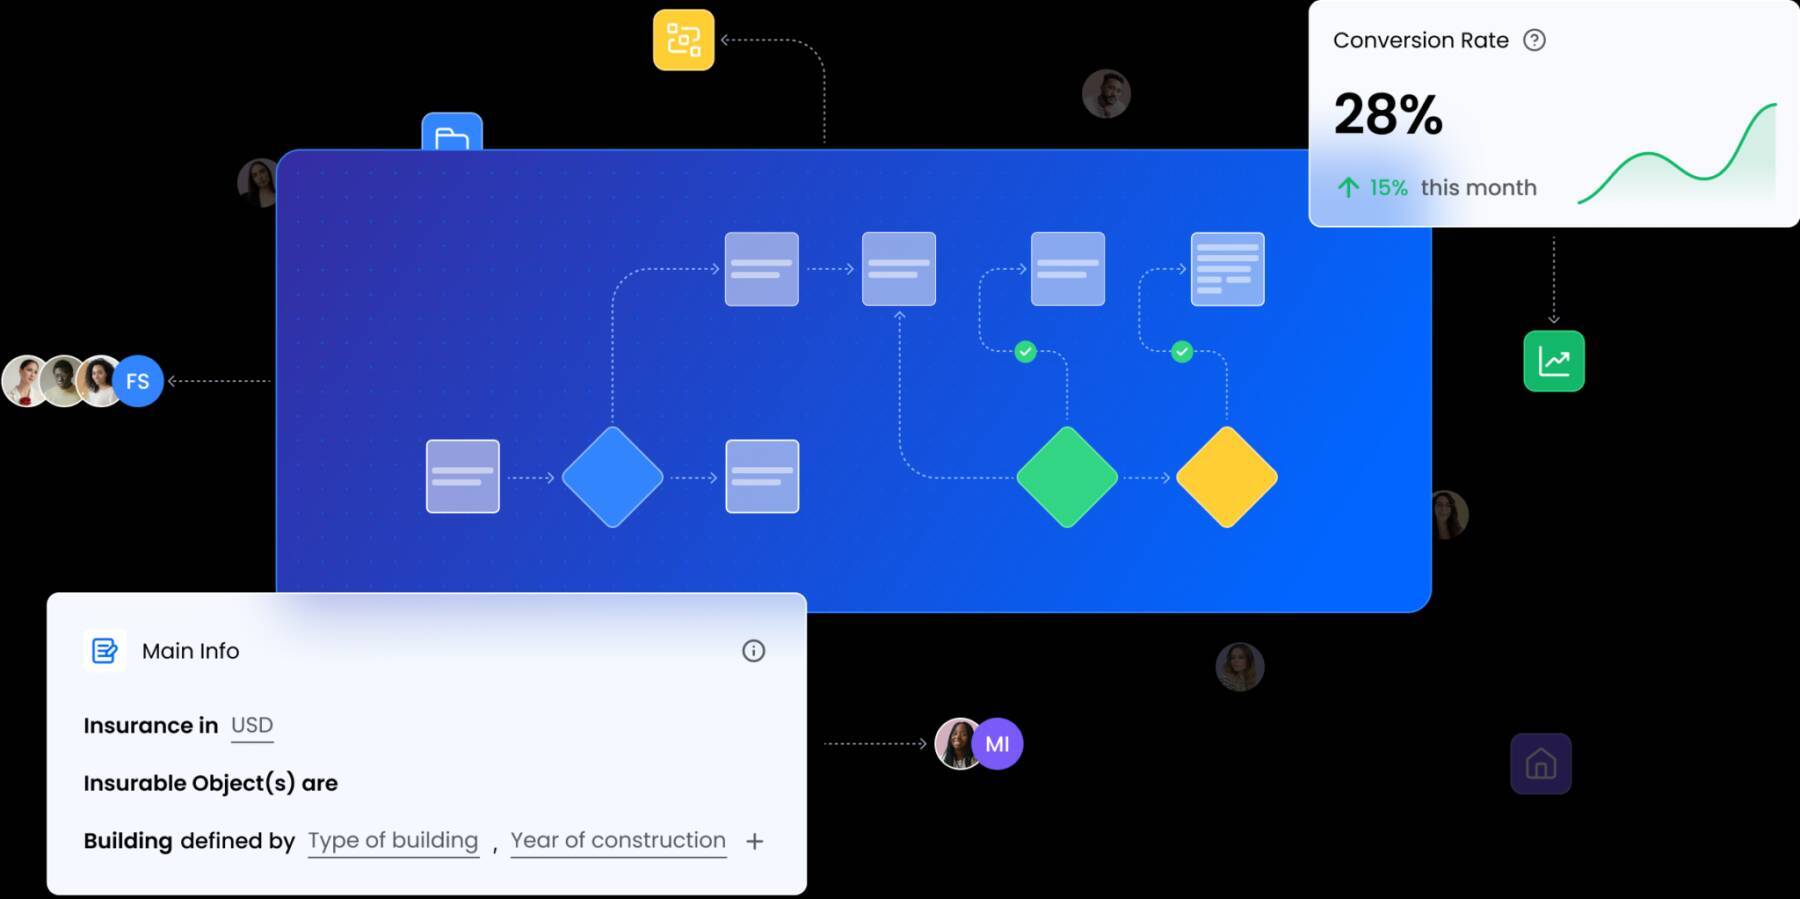This screenshot has height=899, width=1800.
Task: Click the FS user avatar
Action: (x=138, y=381)
